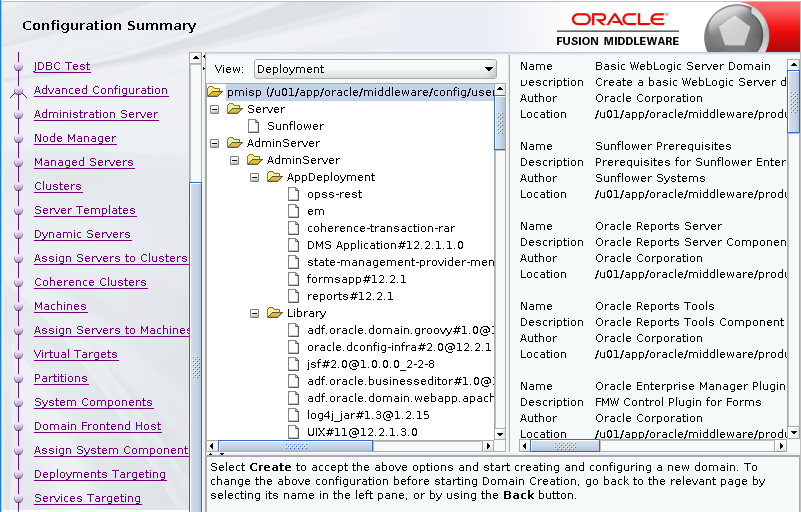Open the Advanced Configuration link
Image resolution: width=801 pixels, height=512 pixels.
[100, 90]
